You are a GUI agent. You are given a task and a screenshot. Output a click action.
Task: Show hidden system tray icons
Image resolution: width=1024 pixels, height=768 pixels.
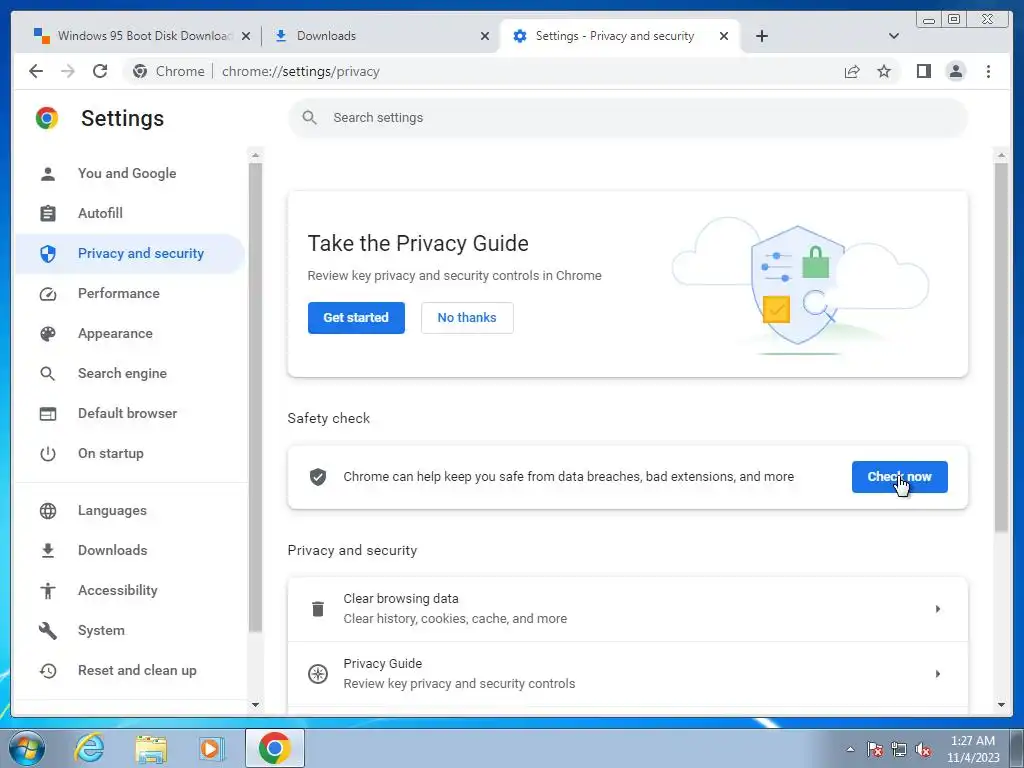(x=850, y=749)
